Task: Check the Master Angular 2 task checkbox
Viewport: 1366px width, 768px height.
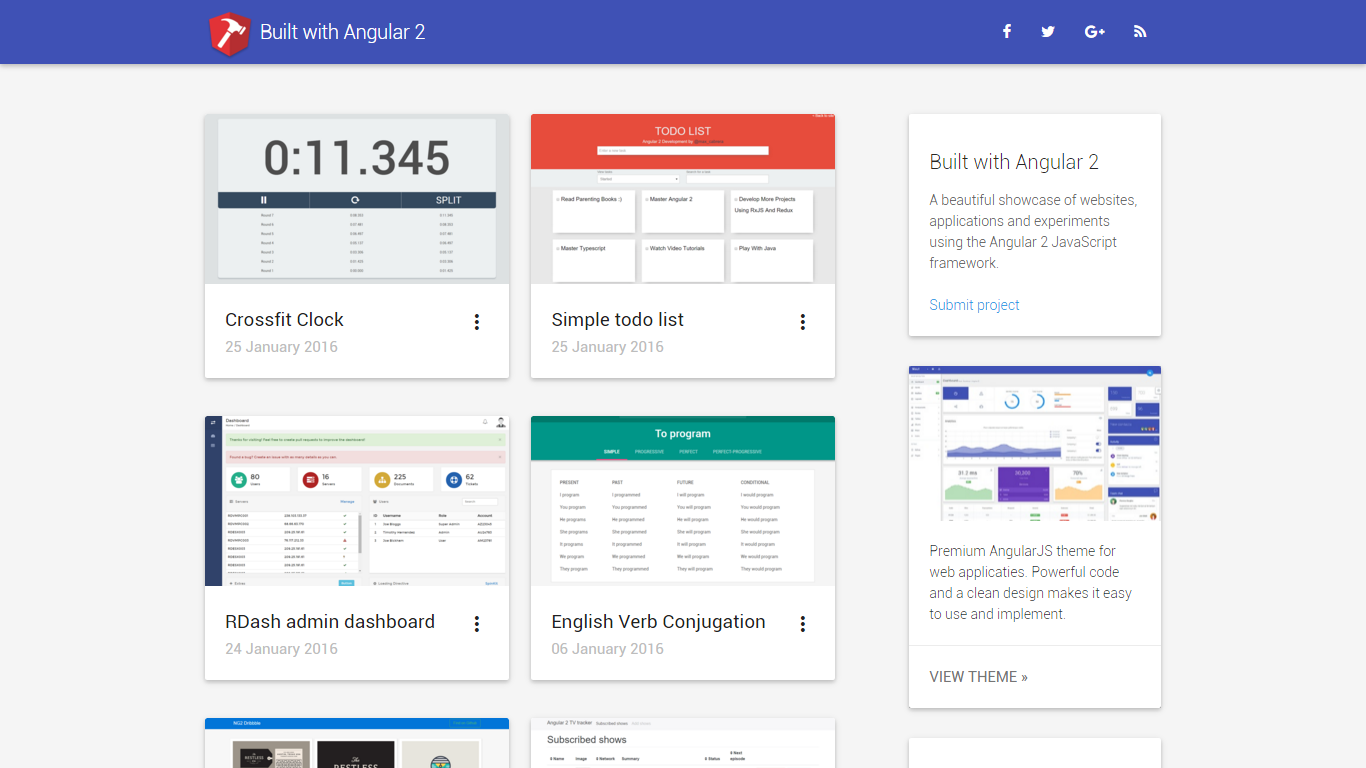Action: [x=646, y=199]
